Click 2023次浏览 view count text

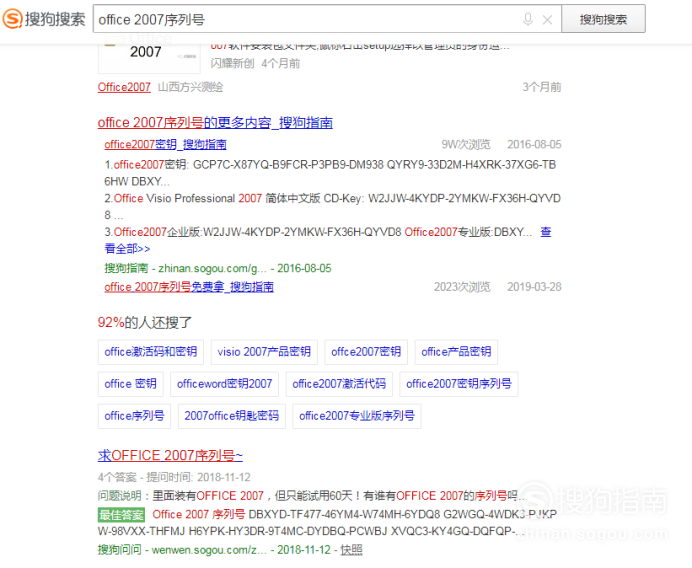(462, 287)
